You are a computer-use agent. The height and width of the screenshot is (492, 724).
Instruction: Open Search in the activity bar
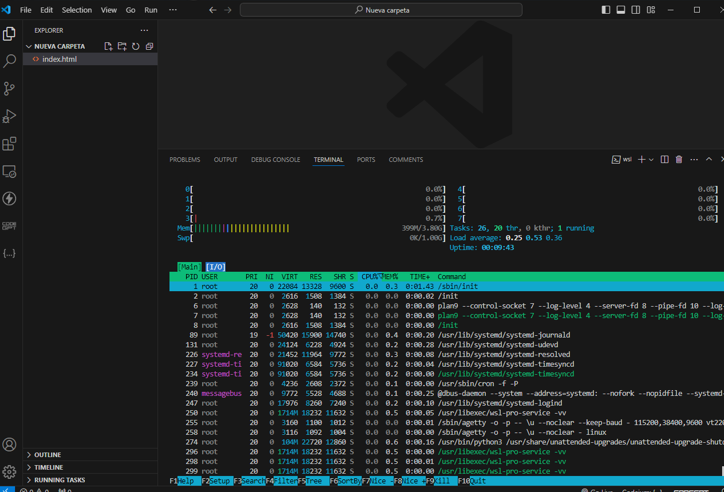pos(10,61)
